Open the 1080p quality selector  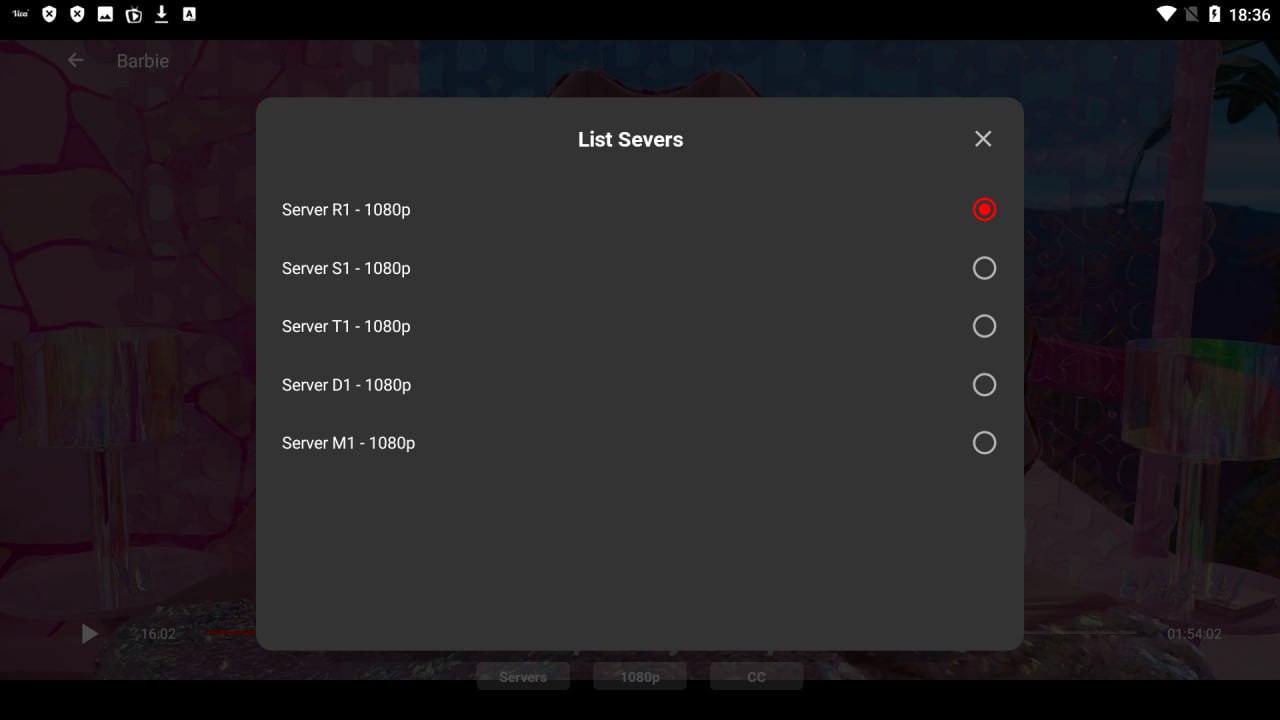coord(640,677)
